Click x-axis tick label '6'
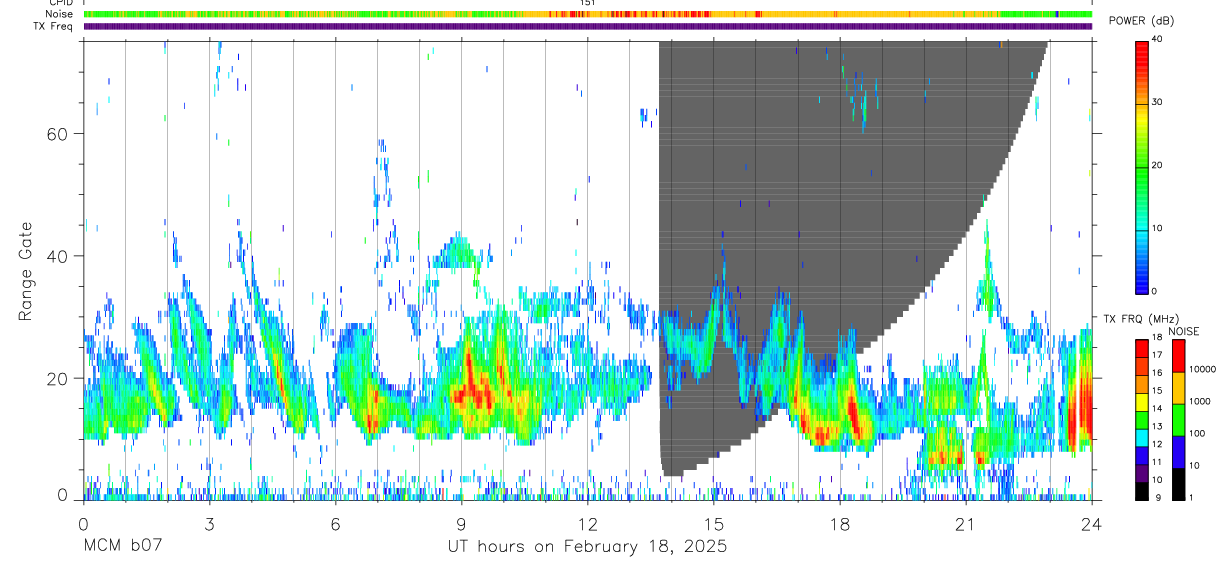The image size is (1228, 567). coord(335,524)
